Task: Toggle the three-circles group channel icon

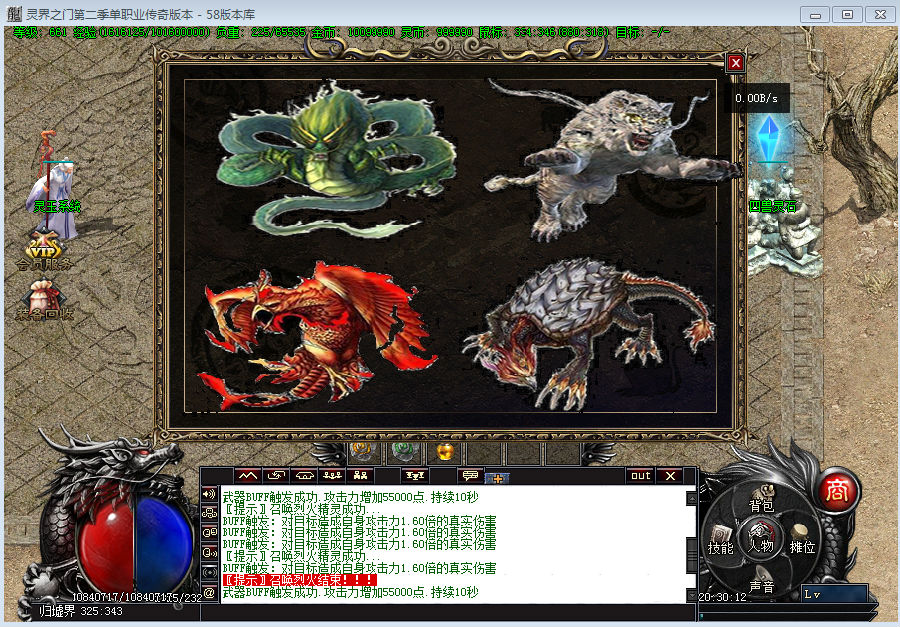Action: [x=210, y=513]
